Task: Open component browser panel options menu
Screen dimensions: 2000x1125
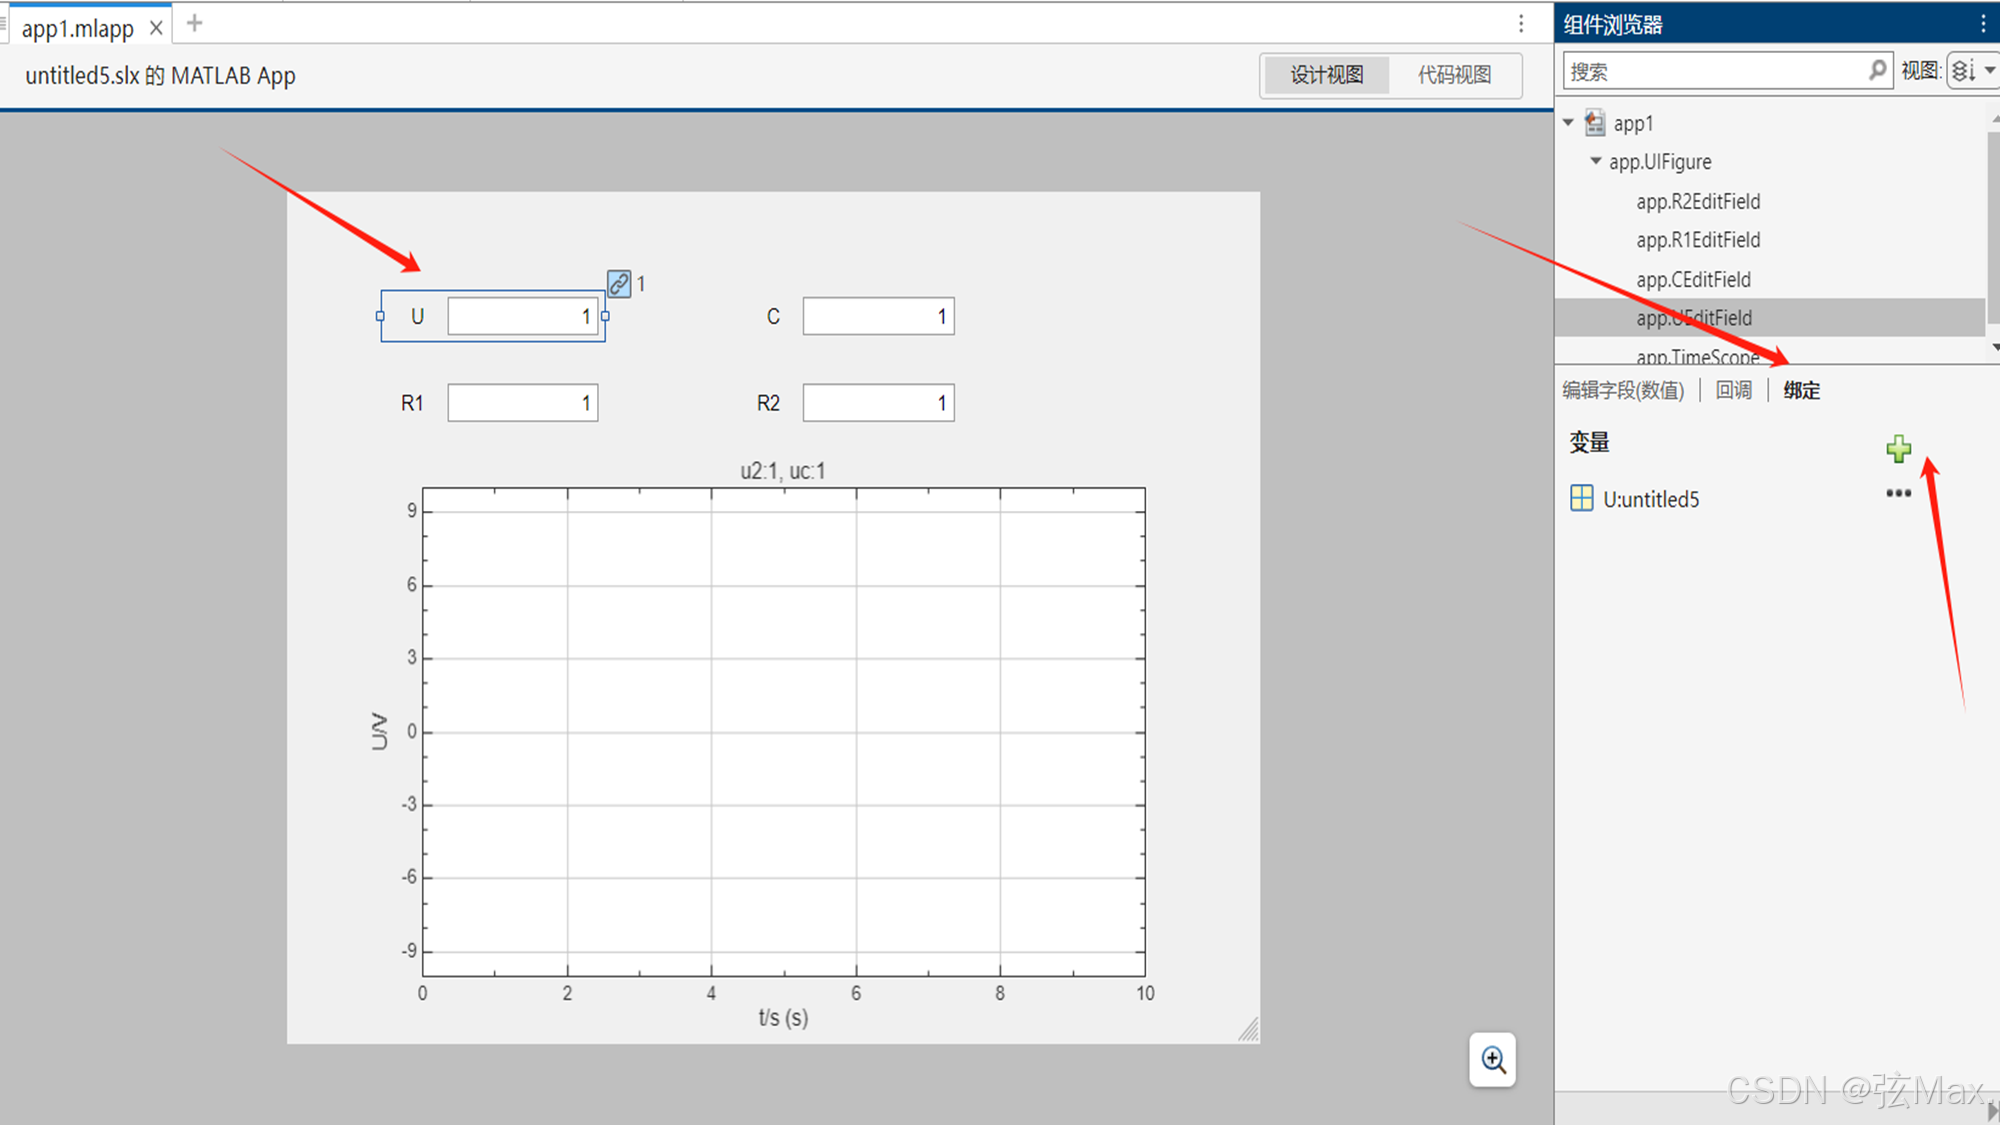Action: [1983, 24]
